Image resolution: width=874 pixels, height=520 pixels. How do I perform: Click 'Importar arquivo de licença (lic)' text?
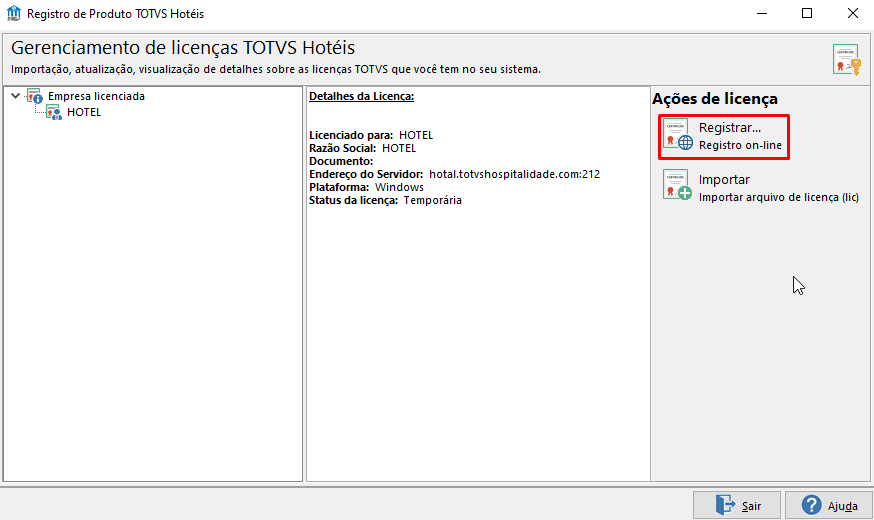point(779,197)
